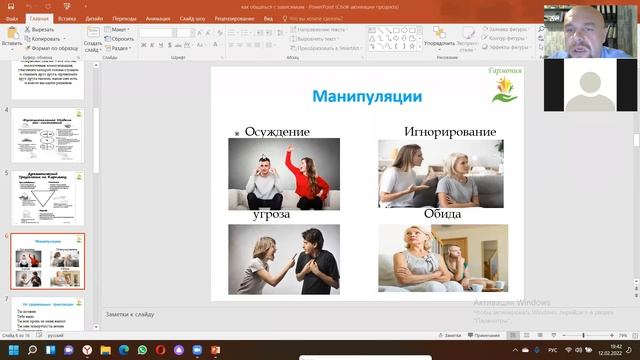Save the presentation from the quick access toolbar
The width and height of the screenshot is (640, 360).
[x=11, y=6]
